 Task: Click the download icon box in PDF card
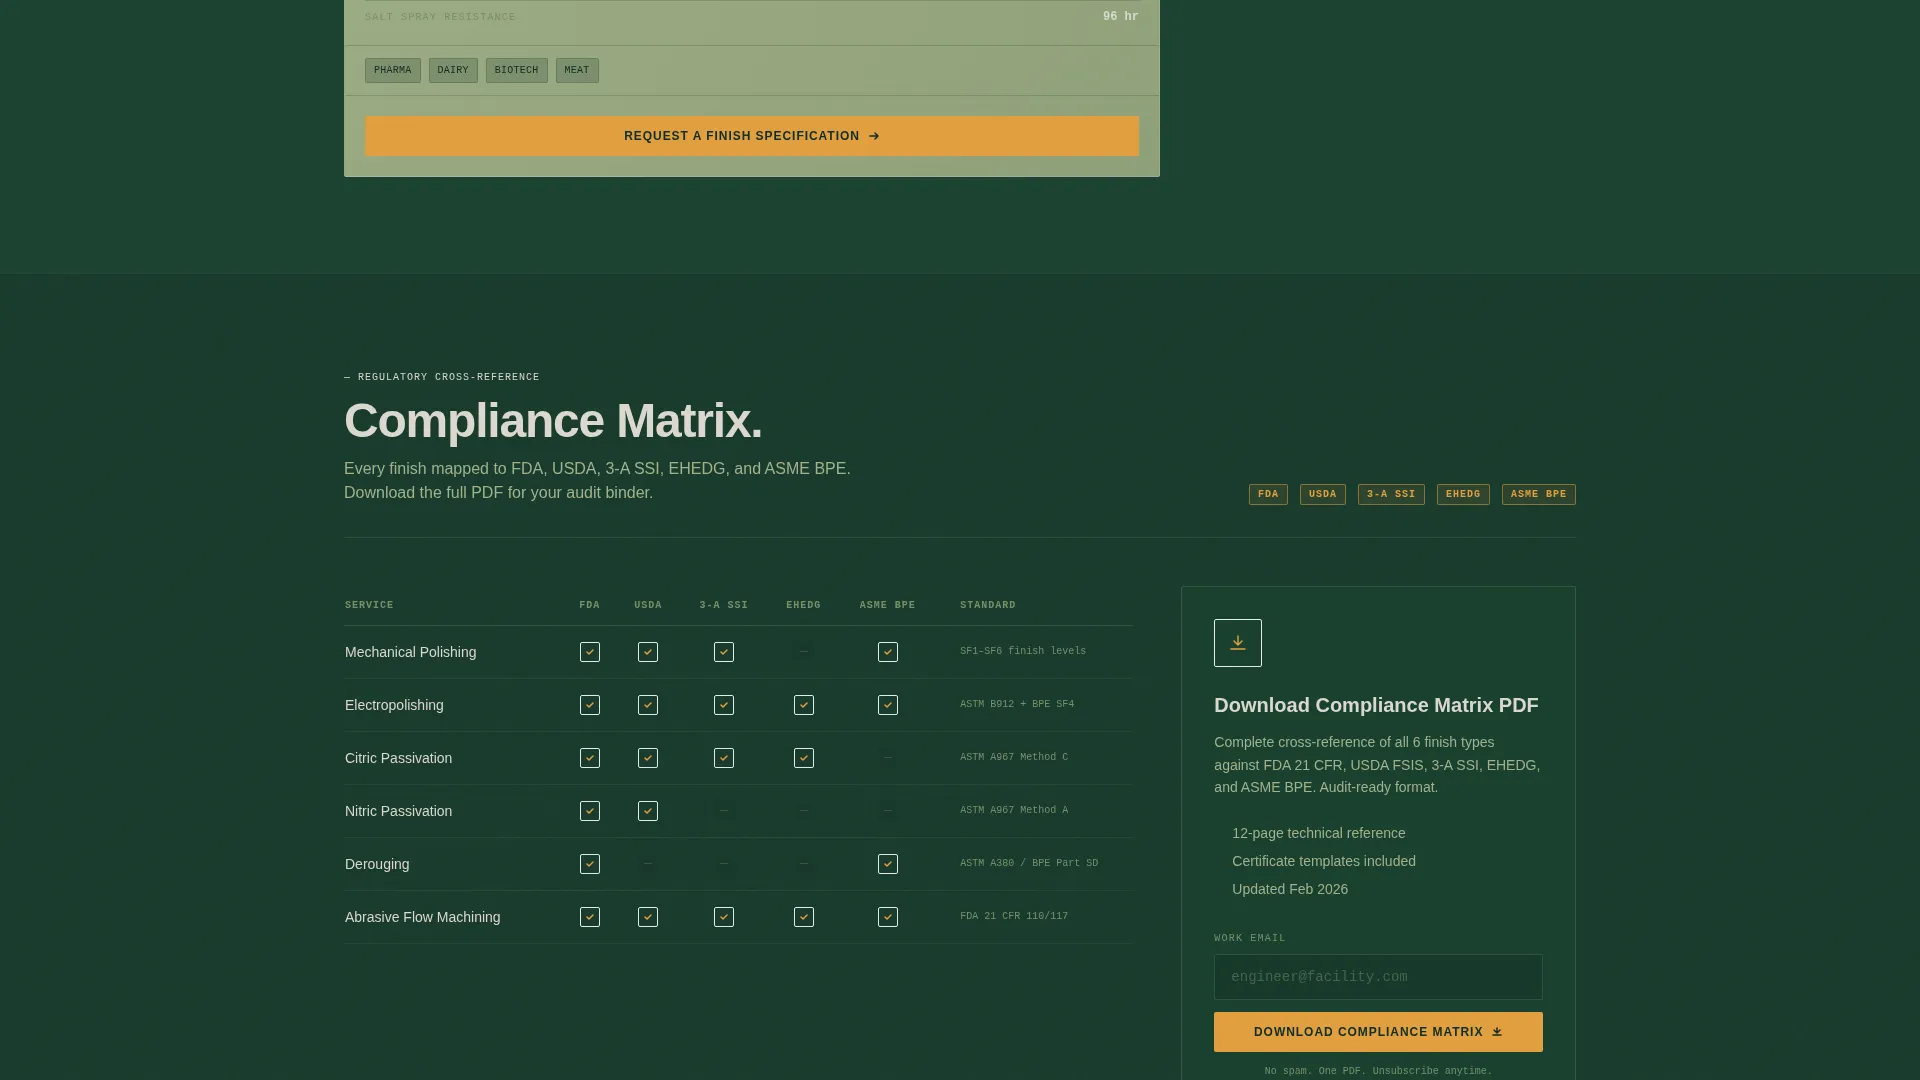click(x=1237, y=643)
